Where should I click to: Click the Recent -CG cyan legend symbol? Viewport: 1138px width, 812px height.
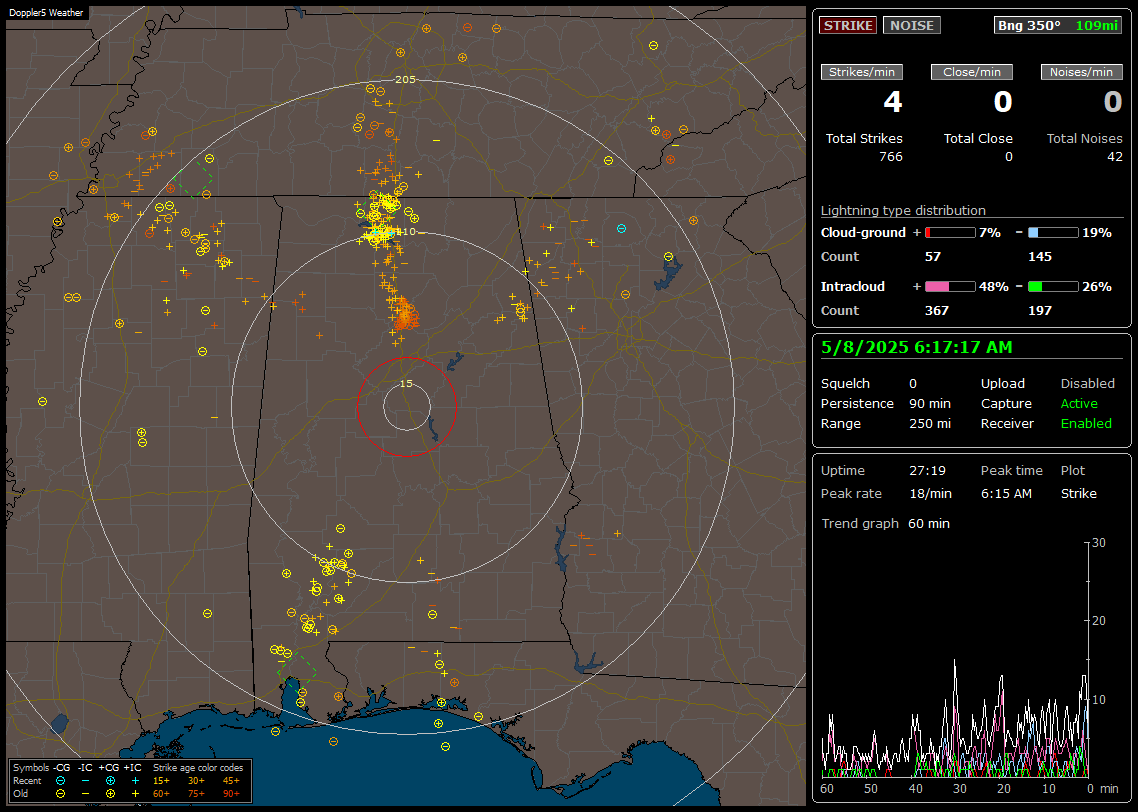[x=61, y=781]
